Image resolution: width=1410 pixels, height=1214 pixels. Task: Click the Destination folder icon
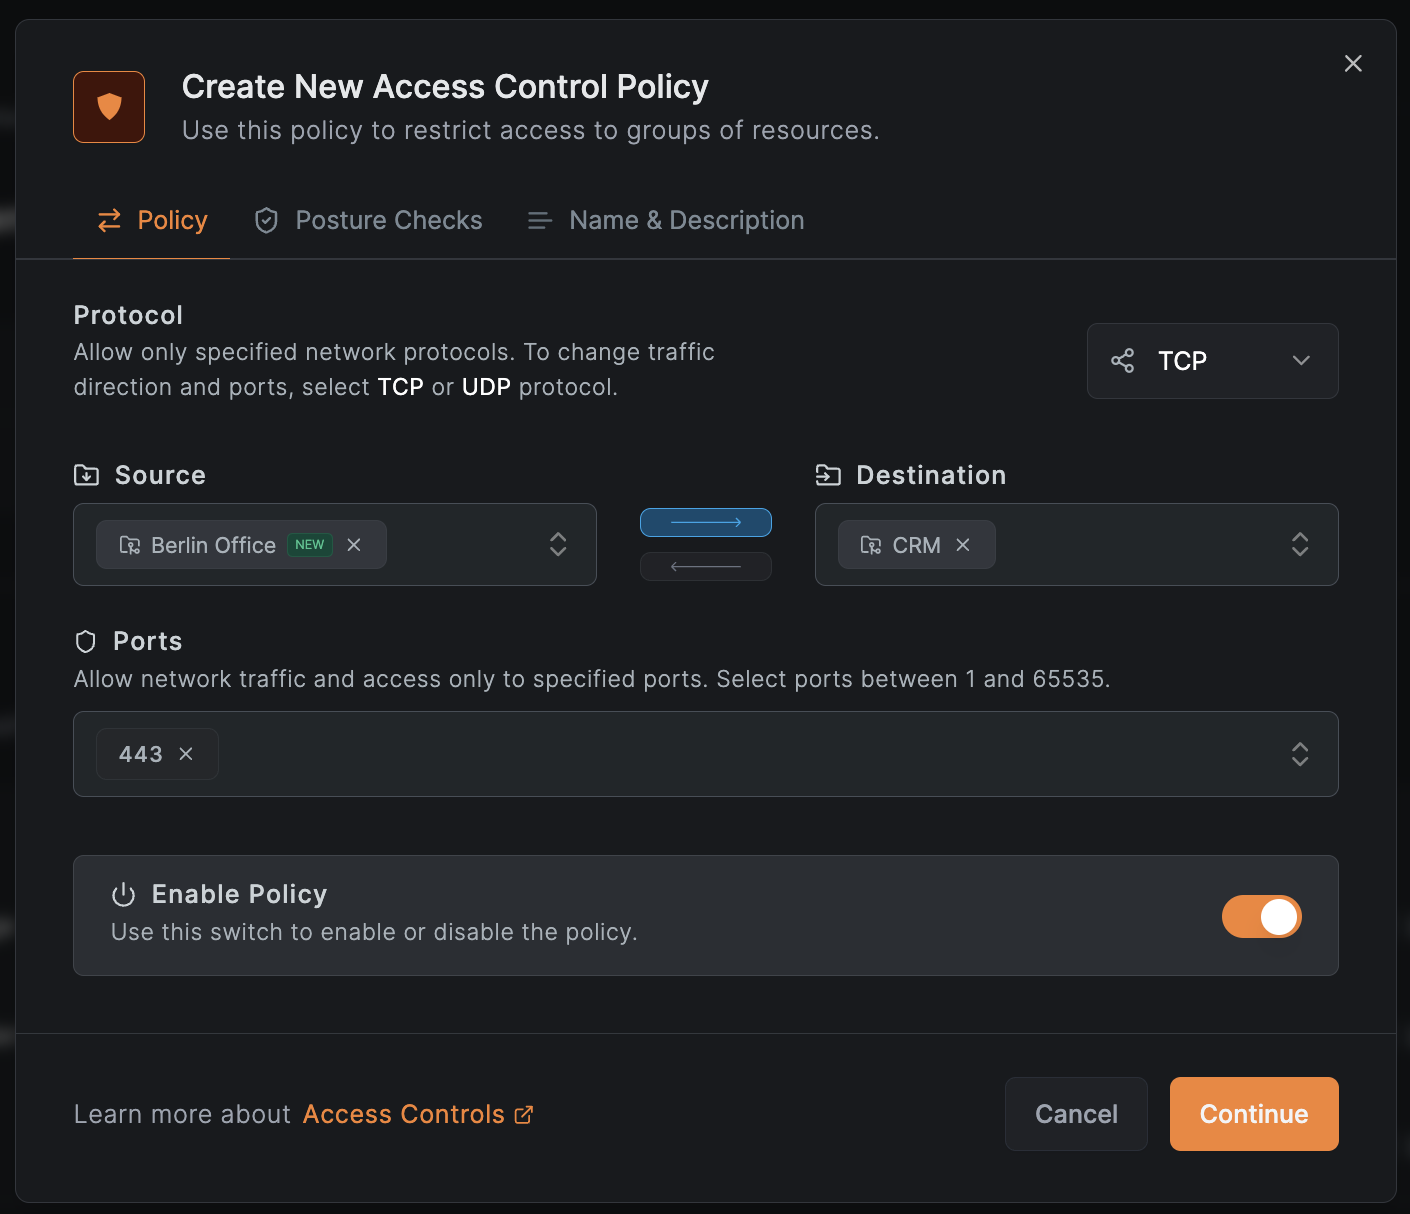pyautogui.click(x=828, y=475)
